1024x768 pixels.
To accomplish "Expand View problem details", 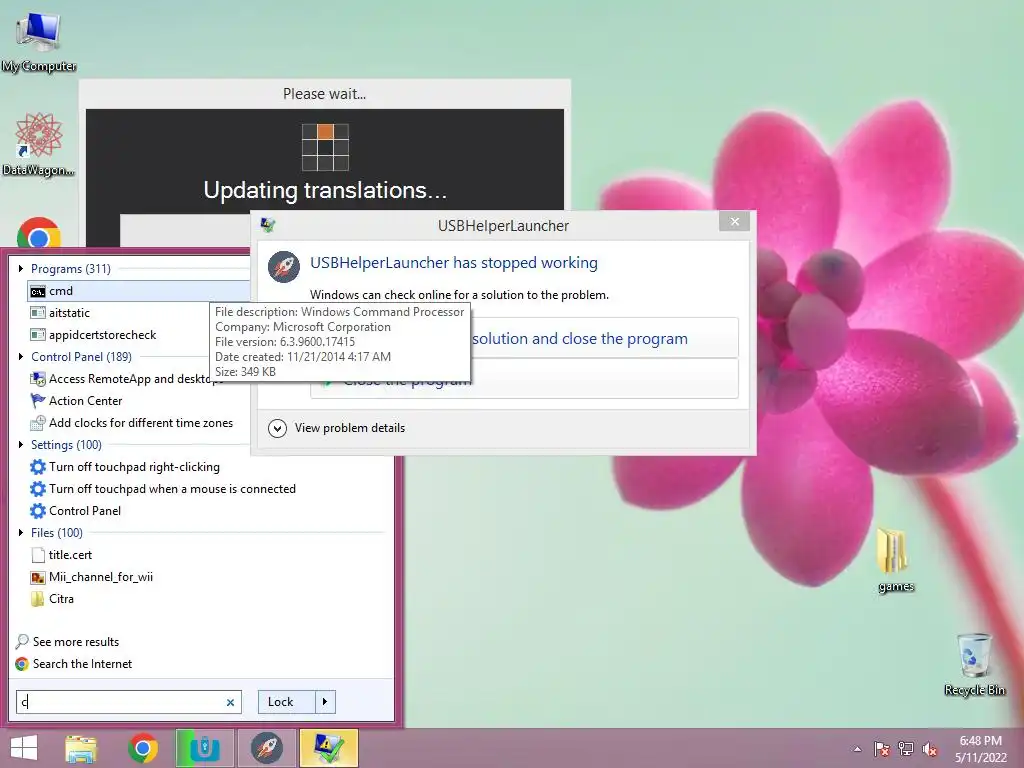I will (278, 428).
